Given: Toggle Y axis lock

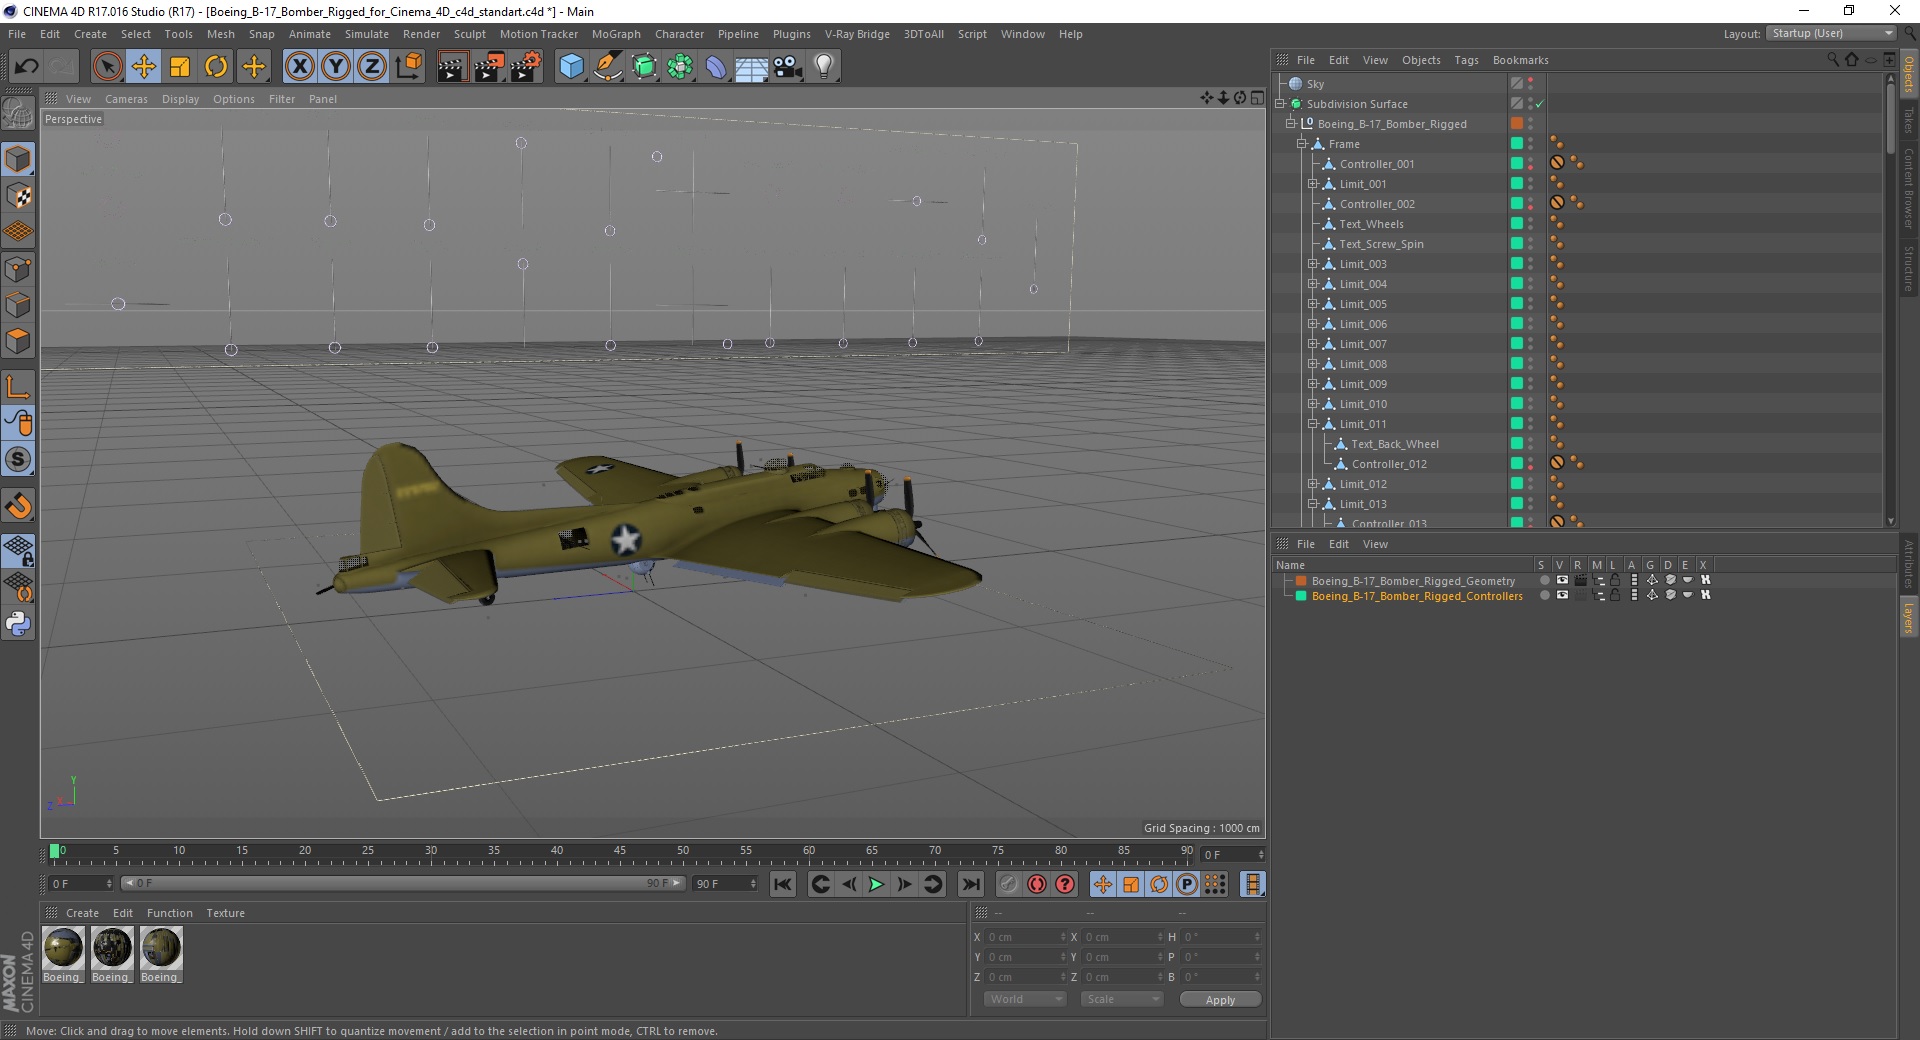Looking at the screenshot, I should 336,67.
